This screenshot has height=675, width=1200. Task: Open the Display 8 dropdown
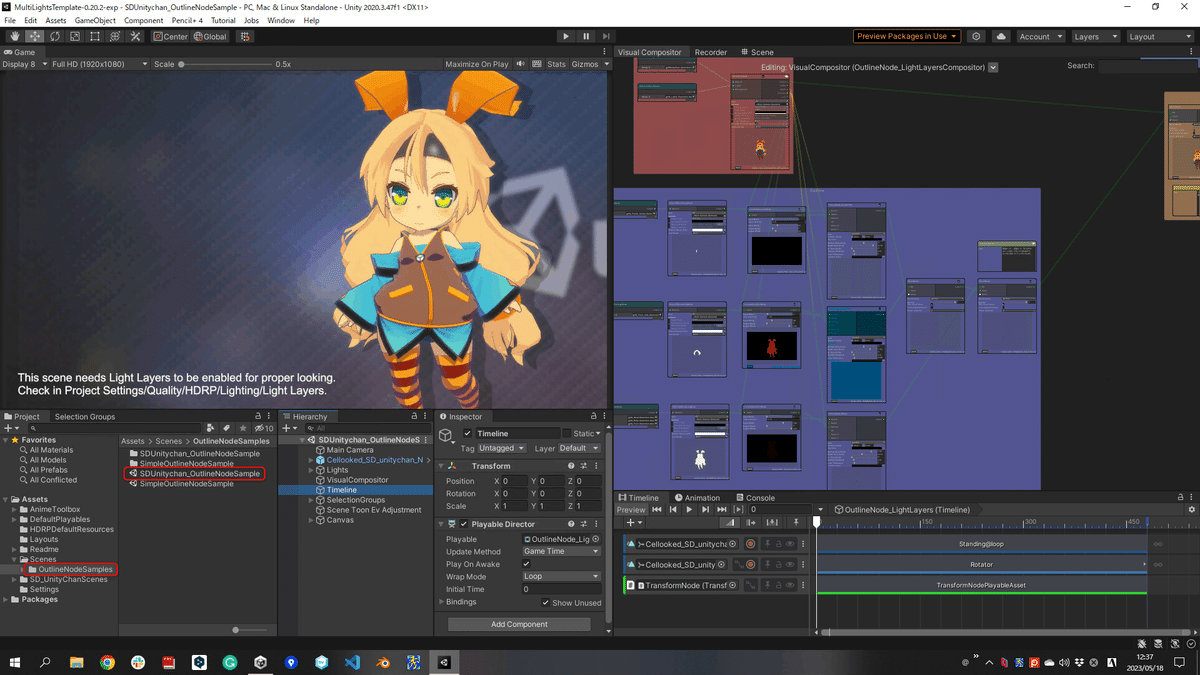23,64
